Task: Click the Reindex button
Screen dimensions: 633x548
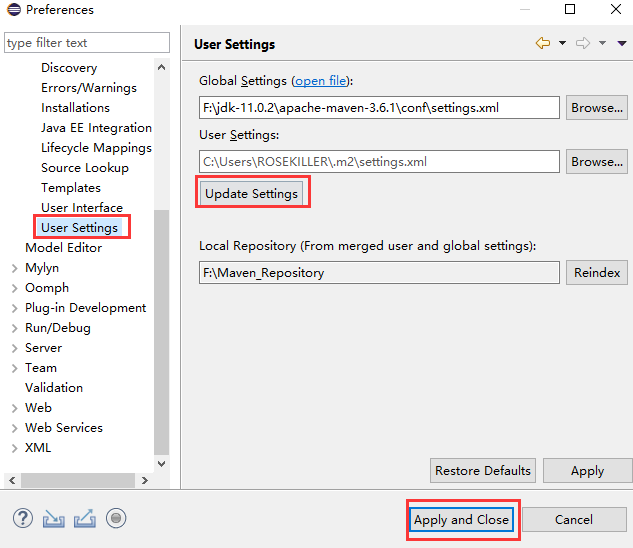Action: 597,273
